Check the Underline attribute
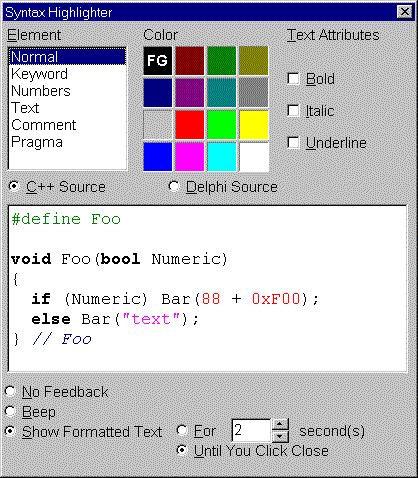 293,143
